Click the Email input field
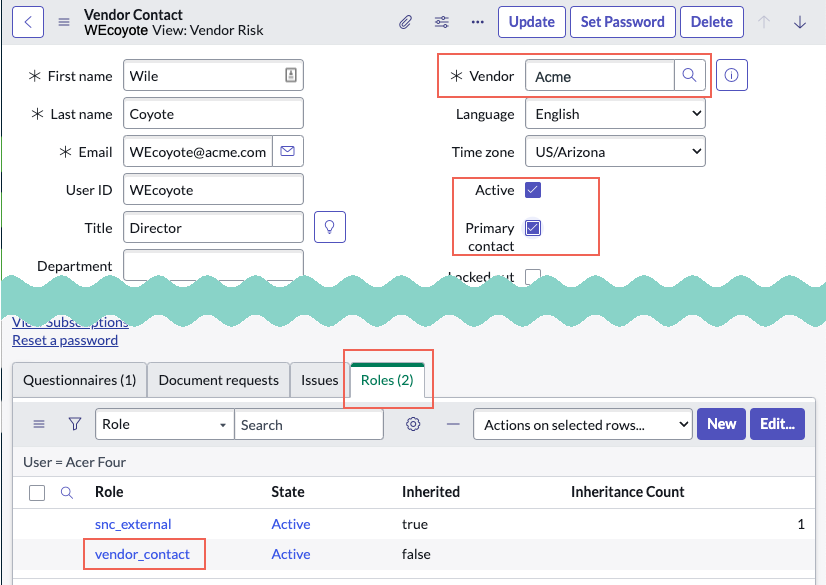Image resolution: width=826 pixels, height=585 pixels. click(198, 152)
